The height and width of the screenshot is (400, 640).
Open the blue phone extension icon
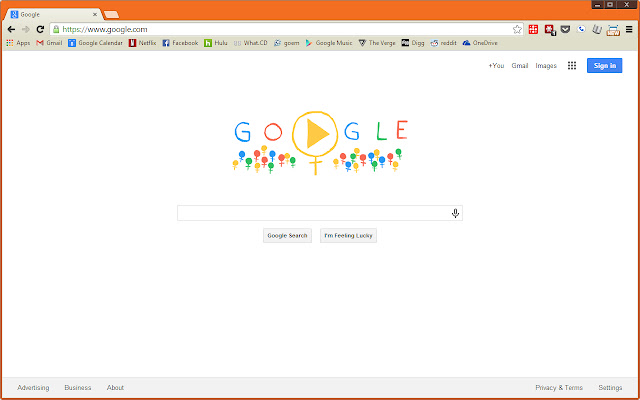click(x=581, y=29)
